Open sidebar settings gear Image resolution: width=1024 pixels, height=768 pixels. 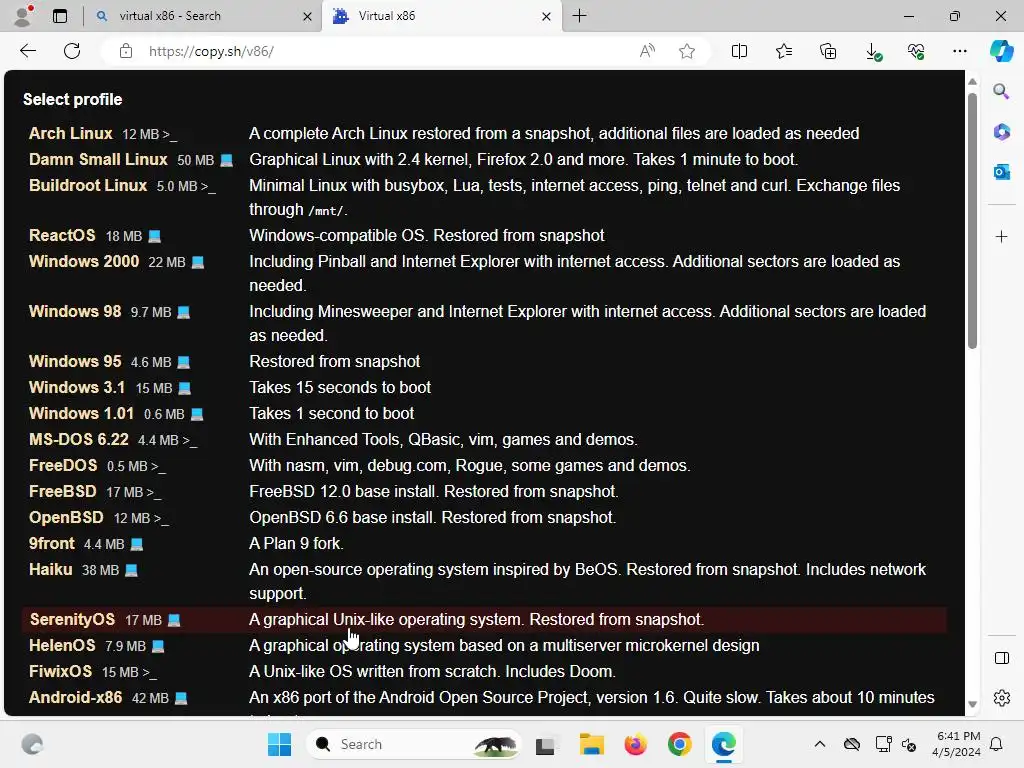(1002, 698)
